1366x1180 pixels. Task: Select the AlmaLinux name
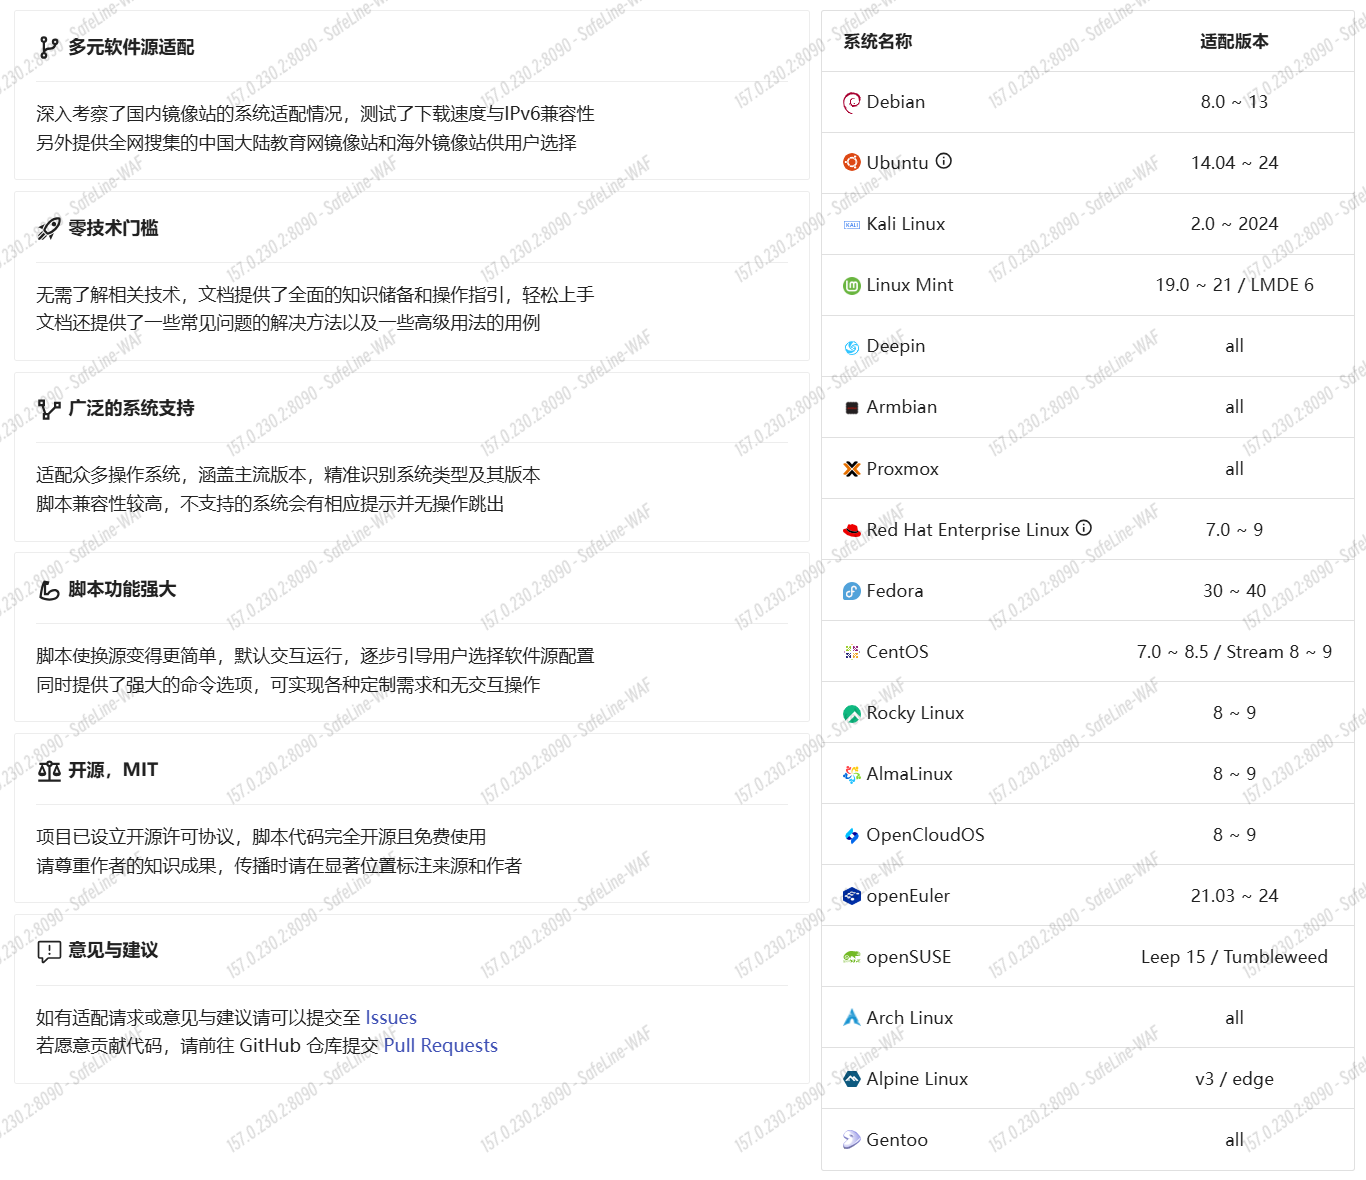pyautogui.click(x=910, y=774)
